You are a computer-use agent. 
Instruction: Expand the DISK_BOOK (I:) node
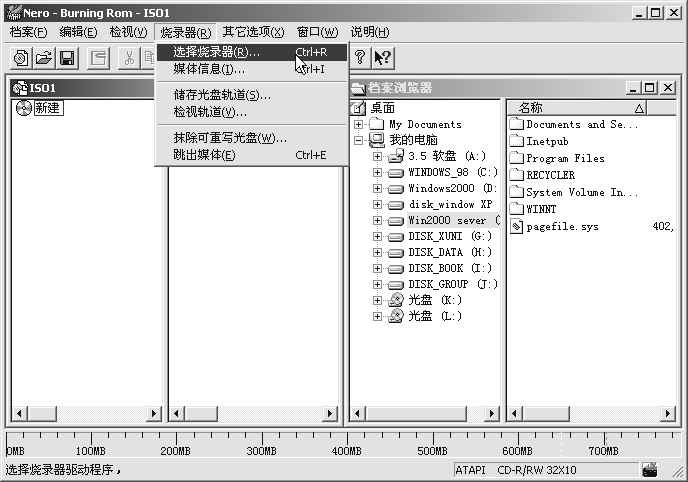[x=377, y=268]
